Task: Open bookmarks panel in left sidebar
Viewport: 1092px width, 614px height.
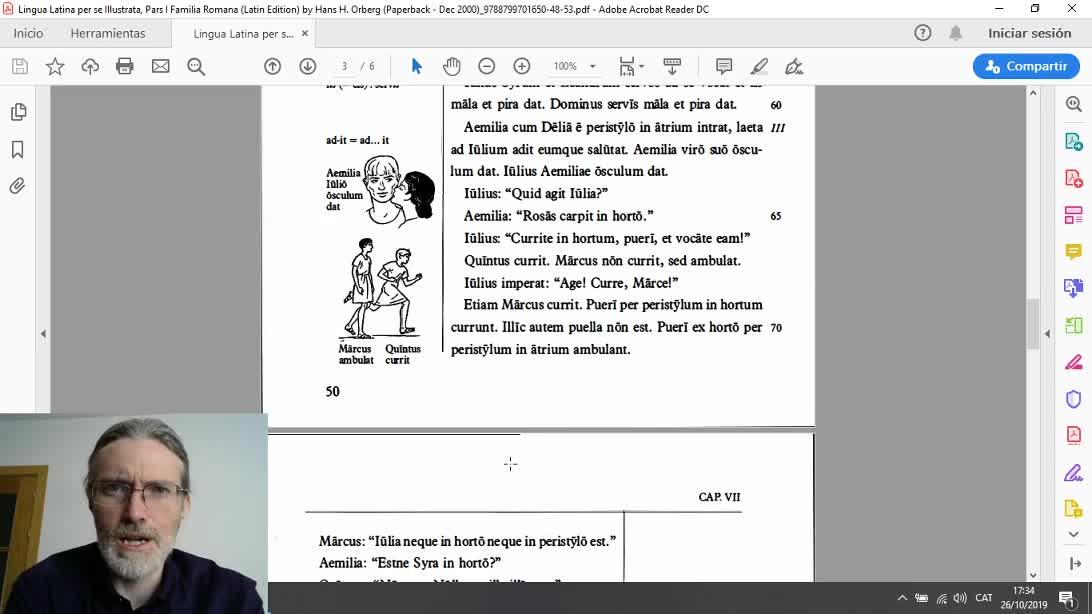Action: [18, 149]
